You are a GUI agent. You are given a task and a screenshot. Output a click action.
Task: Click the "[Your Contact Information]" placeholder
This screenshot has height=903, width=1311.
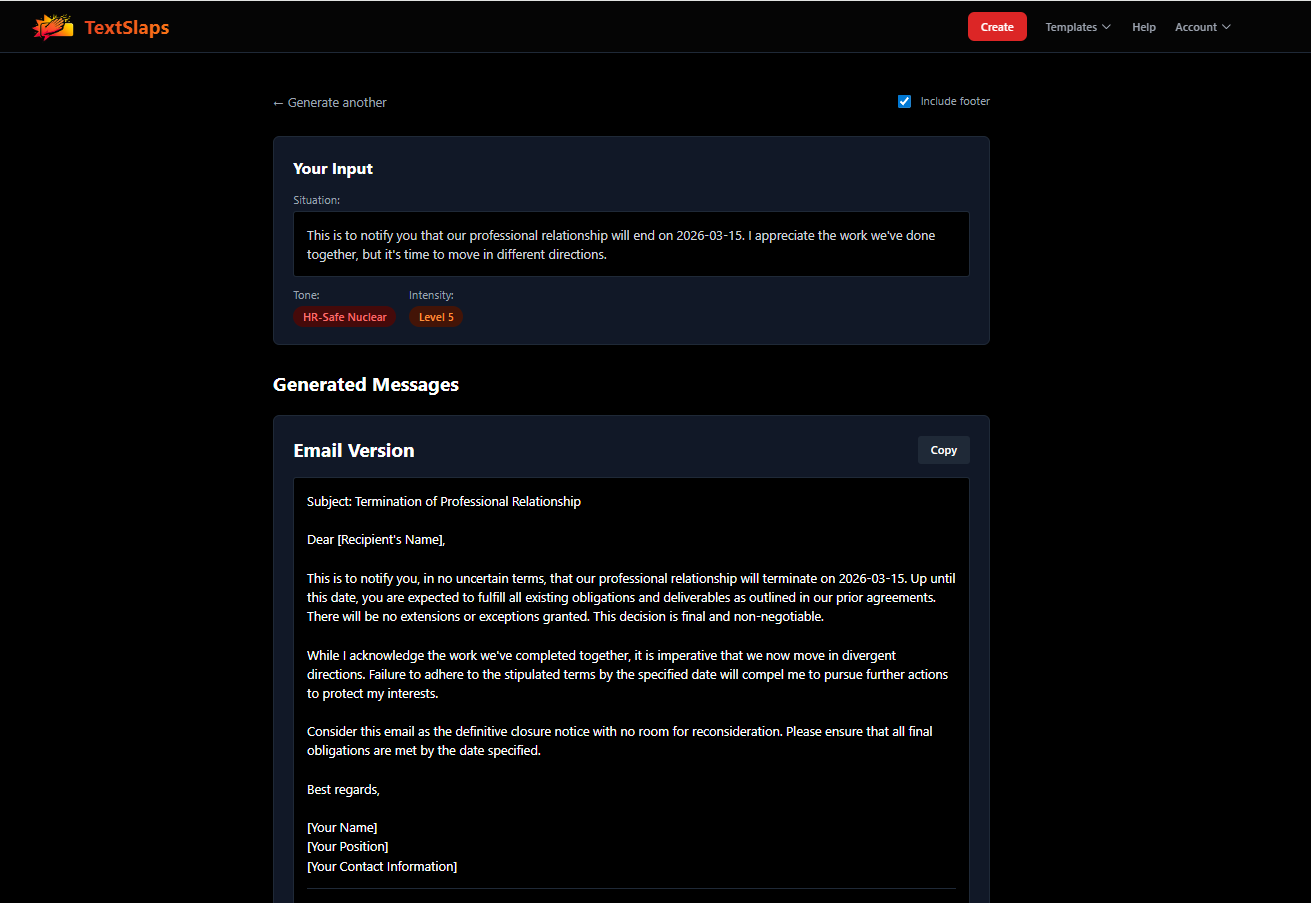(x=382, y=866)
